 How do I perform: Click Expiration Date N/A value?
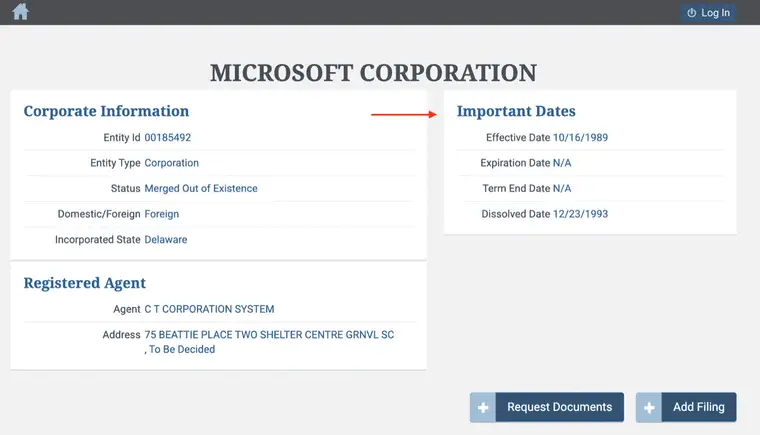(x=562, y=163)
